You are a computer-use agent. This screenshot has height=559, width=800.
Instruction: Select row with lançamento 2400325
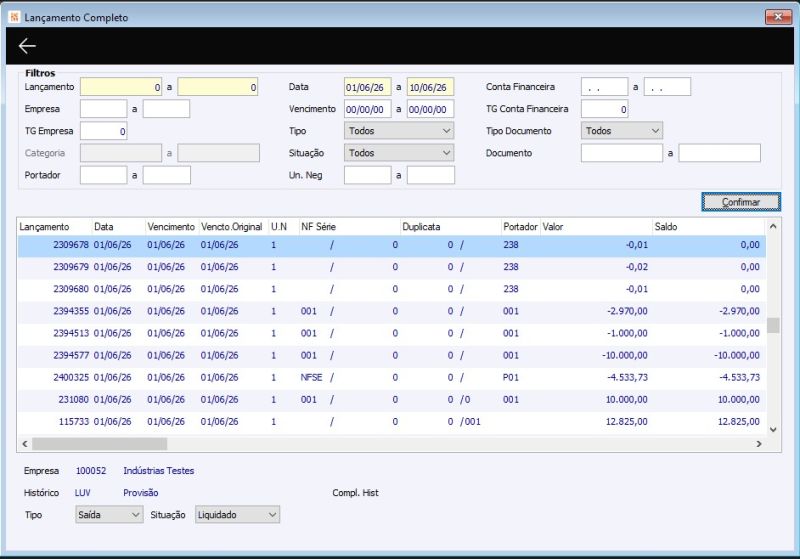[391, 377]
